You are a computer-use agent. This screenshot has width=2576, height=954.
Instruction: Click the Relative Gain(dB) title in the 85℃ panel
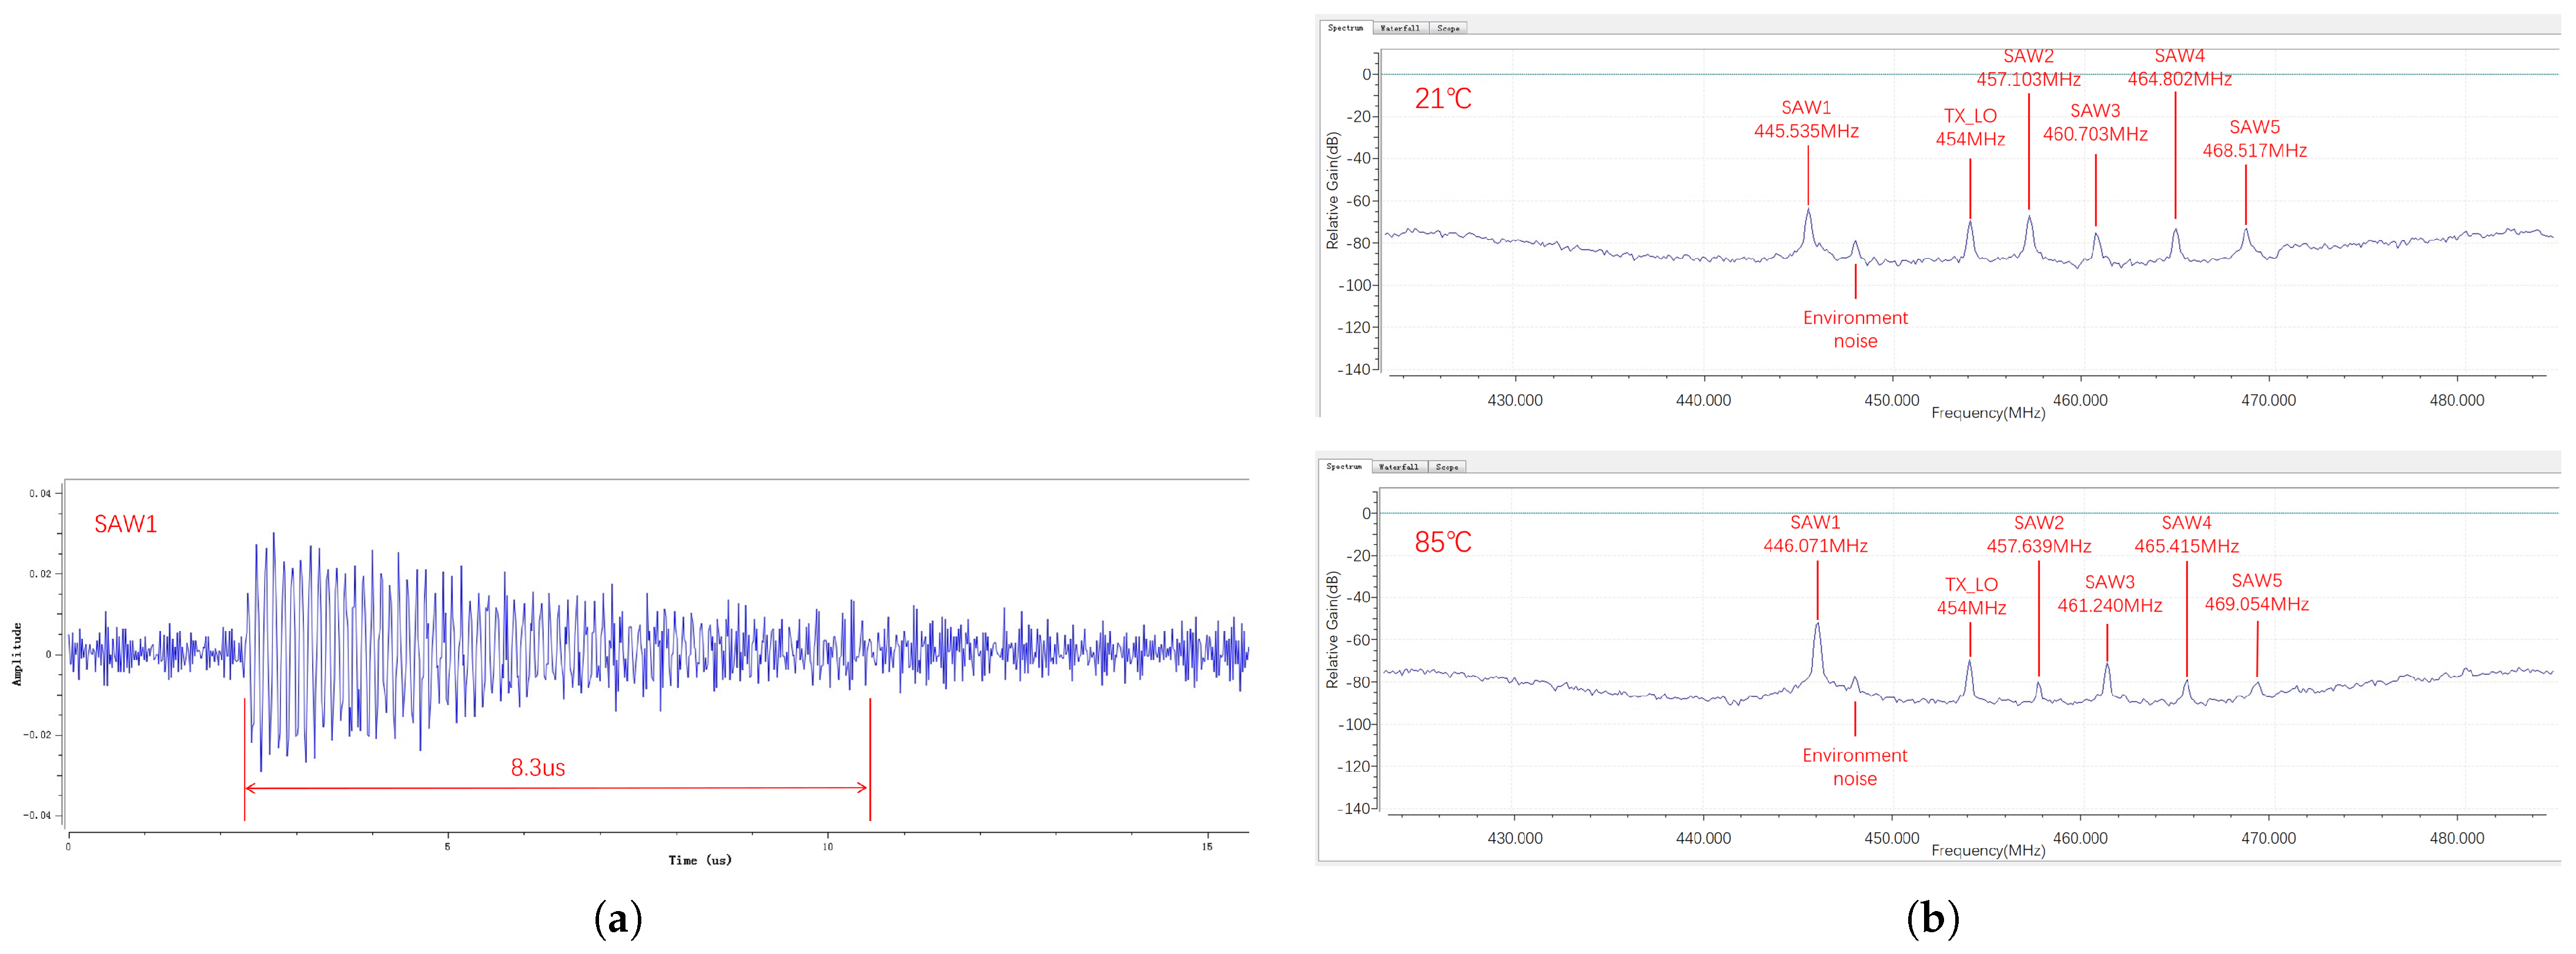[x=1332, y=630]
